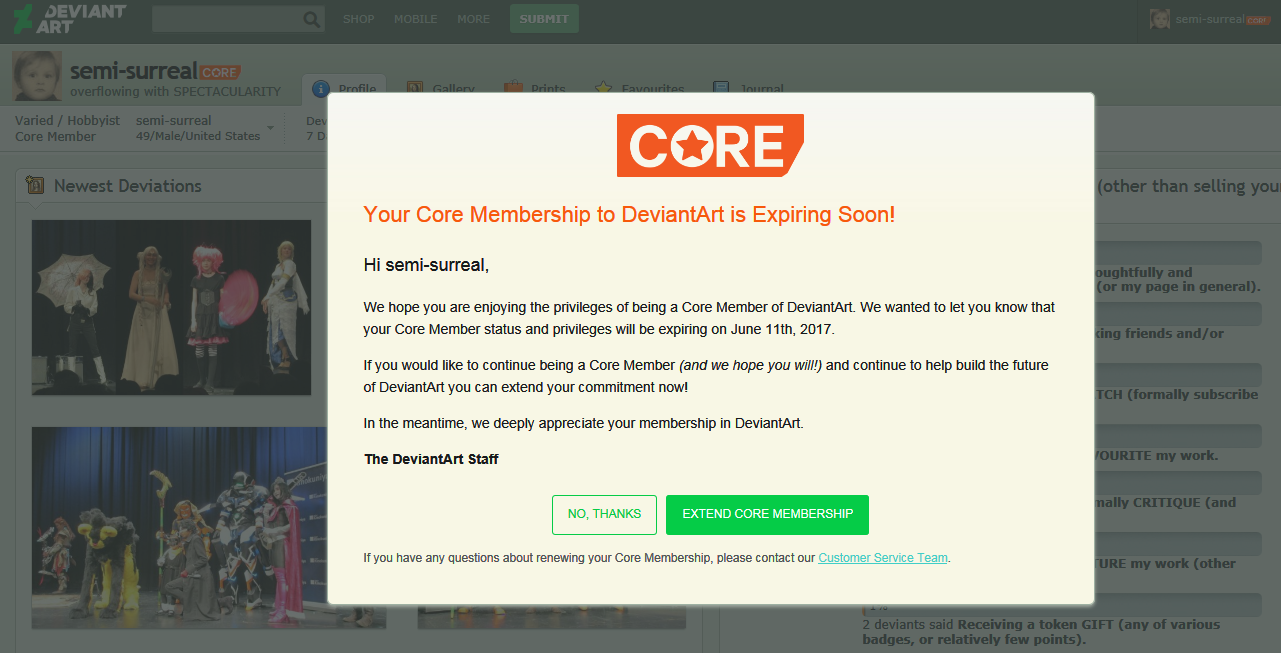Click the DeviantArt logo
Image resolution: width=1281 pixels, height=653 pixels.
70,18
